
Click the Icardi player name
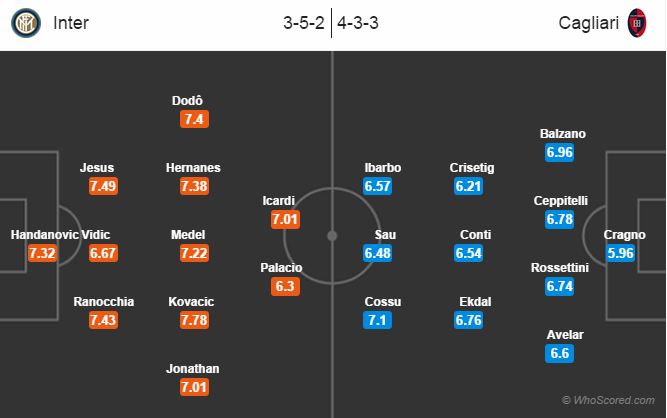[279, 201]
